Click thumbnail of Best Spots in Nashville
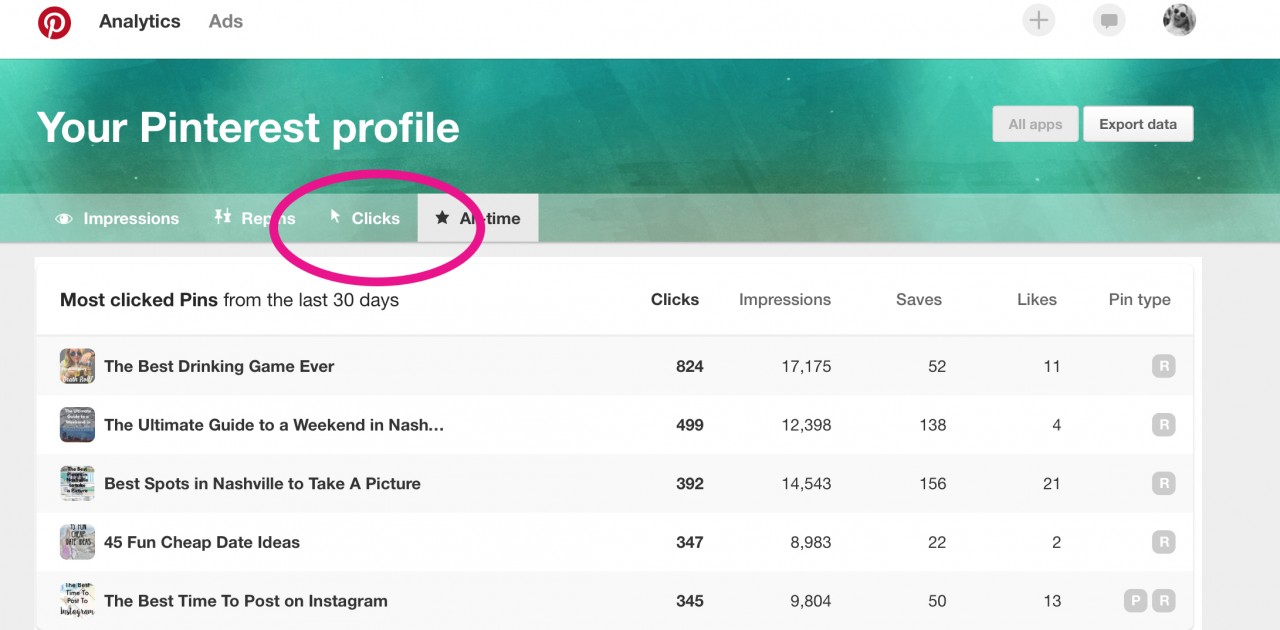1280x630 pixels. 77,484
